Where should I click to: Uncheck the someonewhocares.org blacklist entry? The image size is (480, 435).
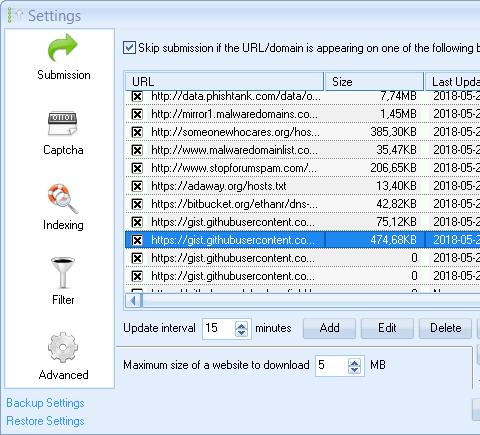tap(137, 132)
